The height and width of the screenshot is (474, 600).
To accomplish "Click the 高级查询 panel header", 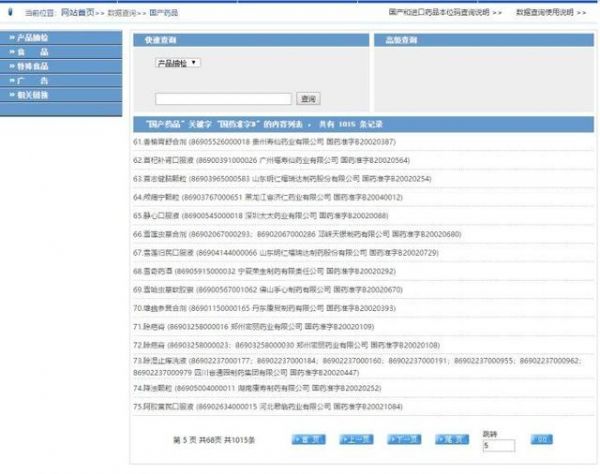I will (x=484, y=40).
